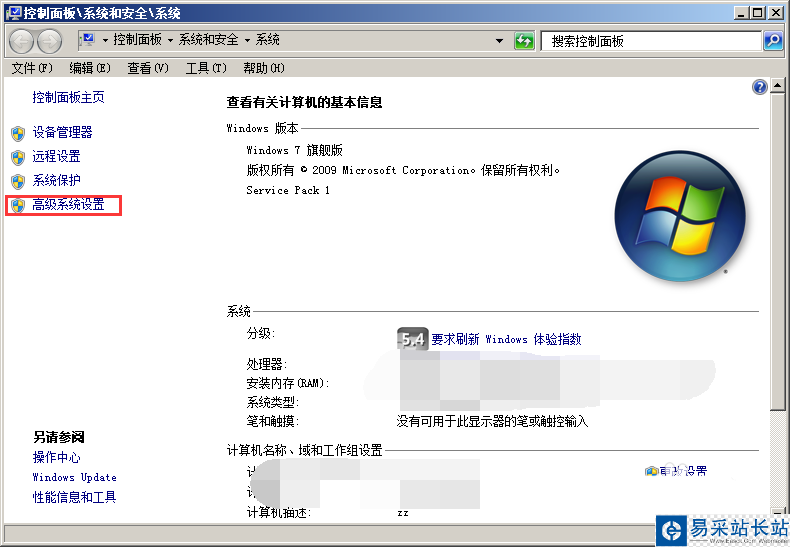Open the 文件(F) menu
This screenshot has width=790, height=547.
[x=32, y=68]
